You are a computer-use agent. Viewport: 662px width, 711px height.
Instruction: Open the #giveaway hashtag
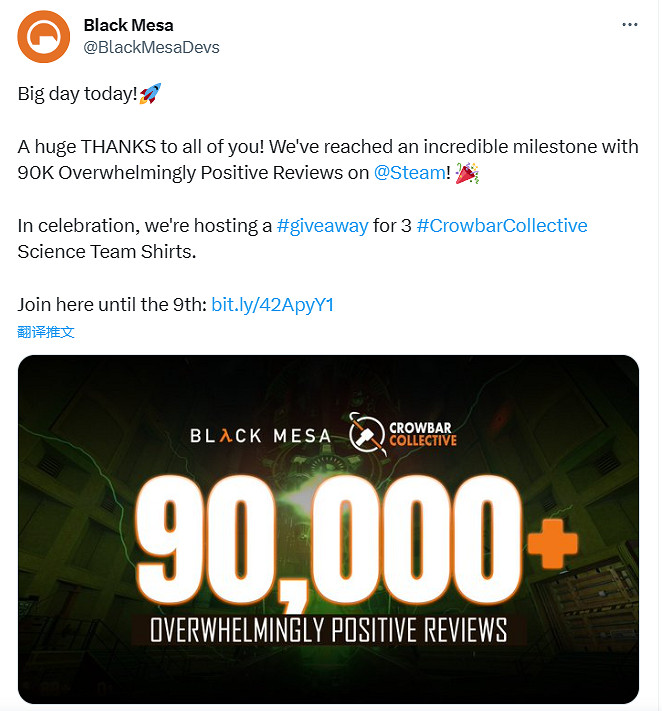pos(323,225)
